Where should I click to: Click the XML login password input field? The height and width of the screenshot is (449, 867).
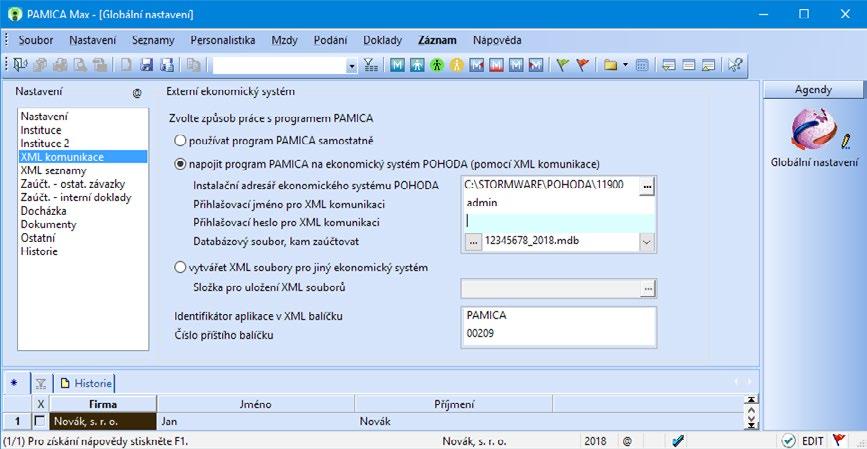click(558, 221)
